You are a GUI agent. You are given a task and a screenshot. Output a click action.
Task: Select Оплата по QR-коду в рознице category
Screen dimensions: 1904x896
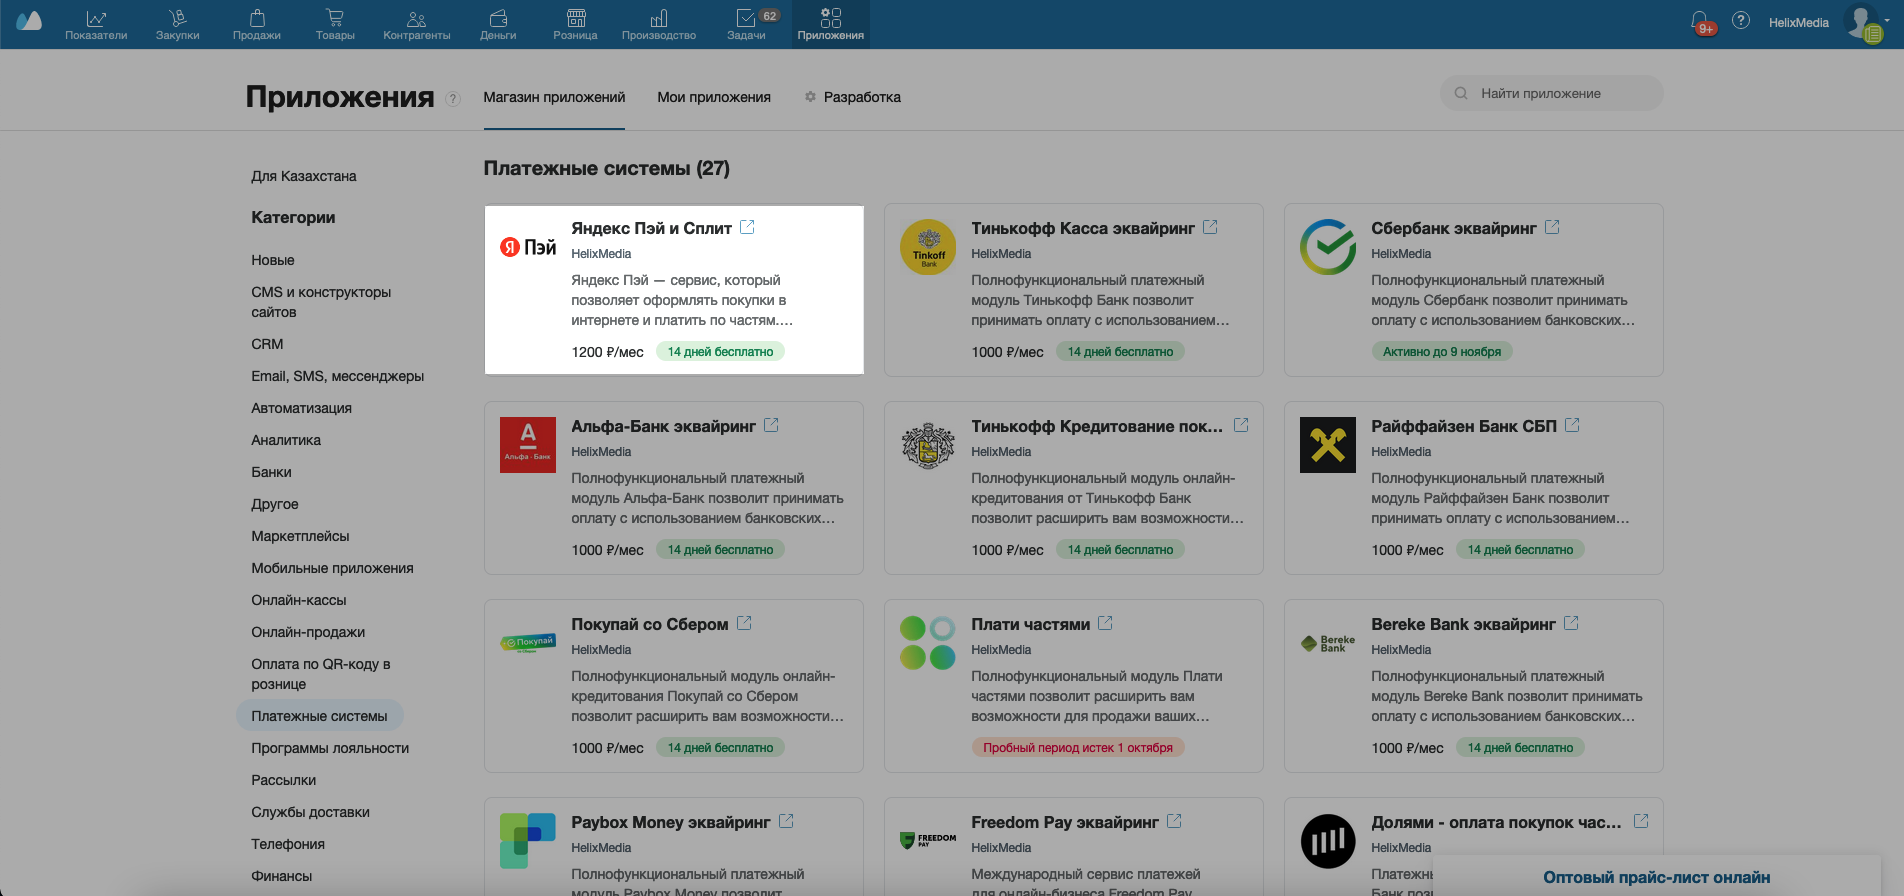click(321, 674)
